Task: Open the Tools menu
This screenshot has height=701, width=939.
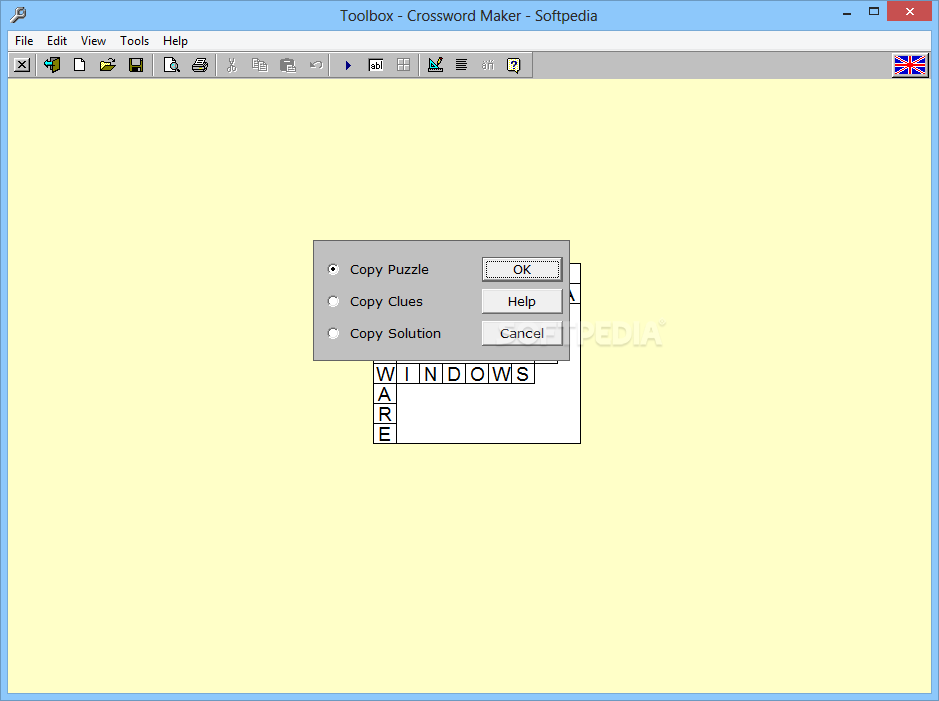Action: click(134, 41)
